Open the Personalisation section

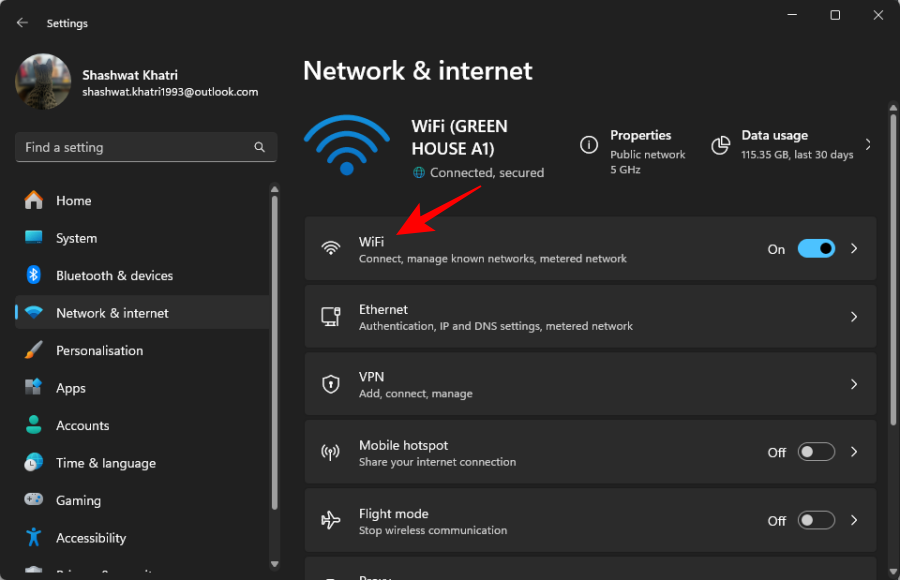pos(99,350)
